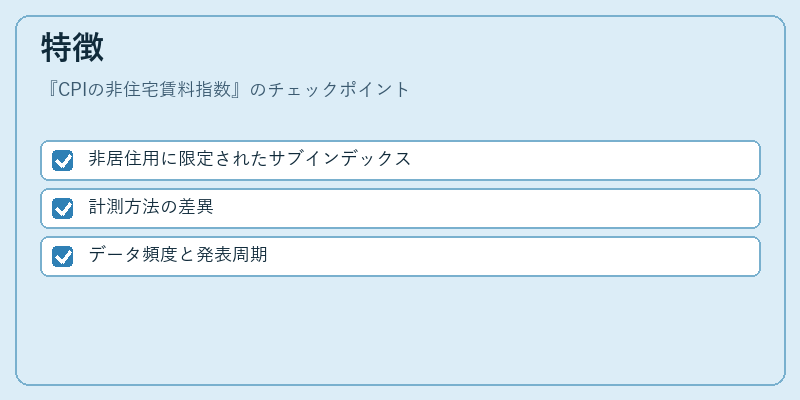The image size is (800, 400).
Task: Click the checkmark icon next to データ頻度と発表周期
Action: coord(63,256)
